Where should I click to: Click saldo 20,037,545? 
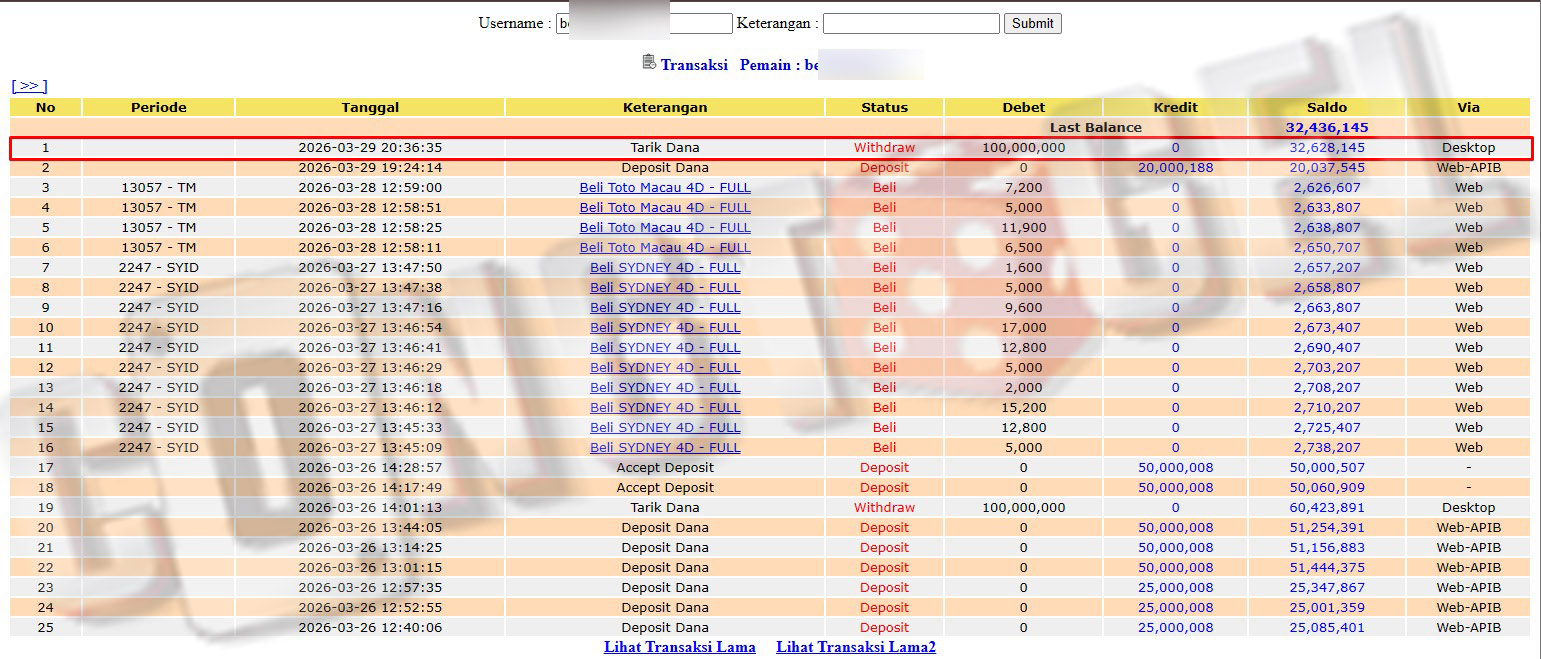pyautogui.click(x=1327, y=167)
